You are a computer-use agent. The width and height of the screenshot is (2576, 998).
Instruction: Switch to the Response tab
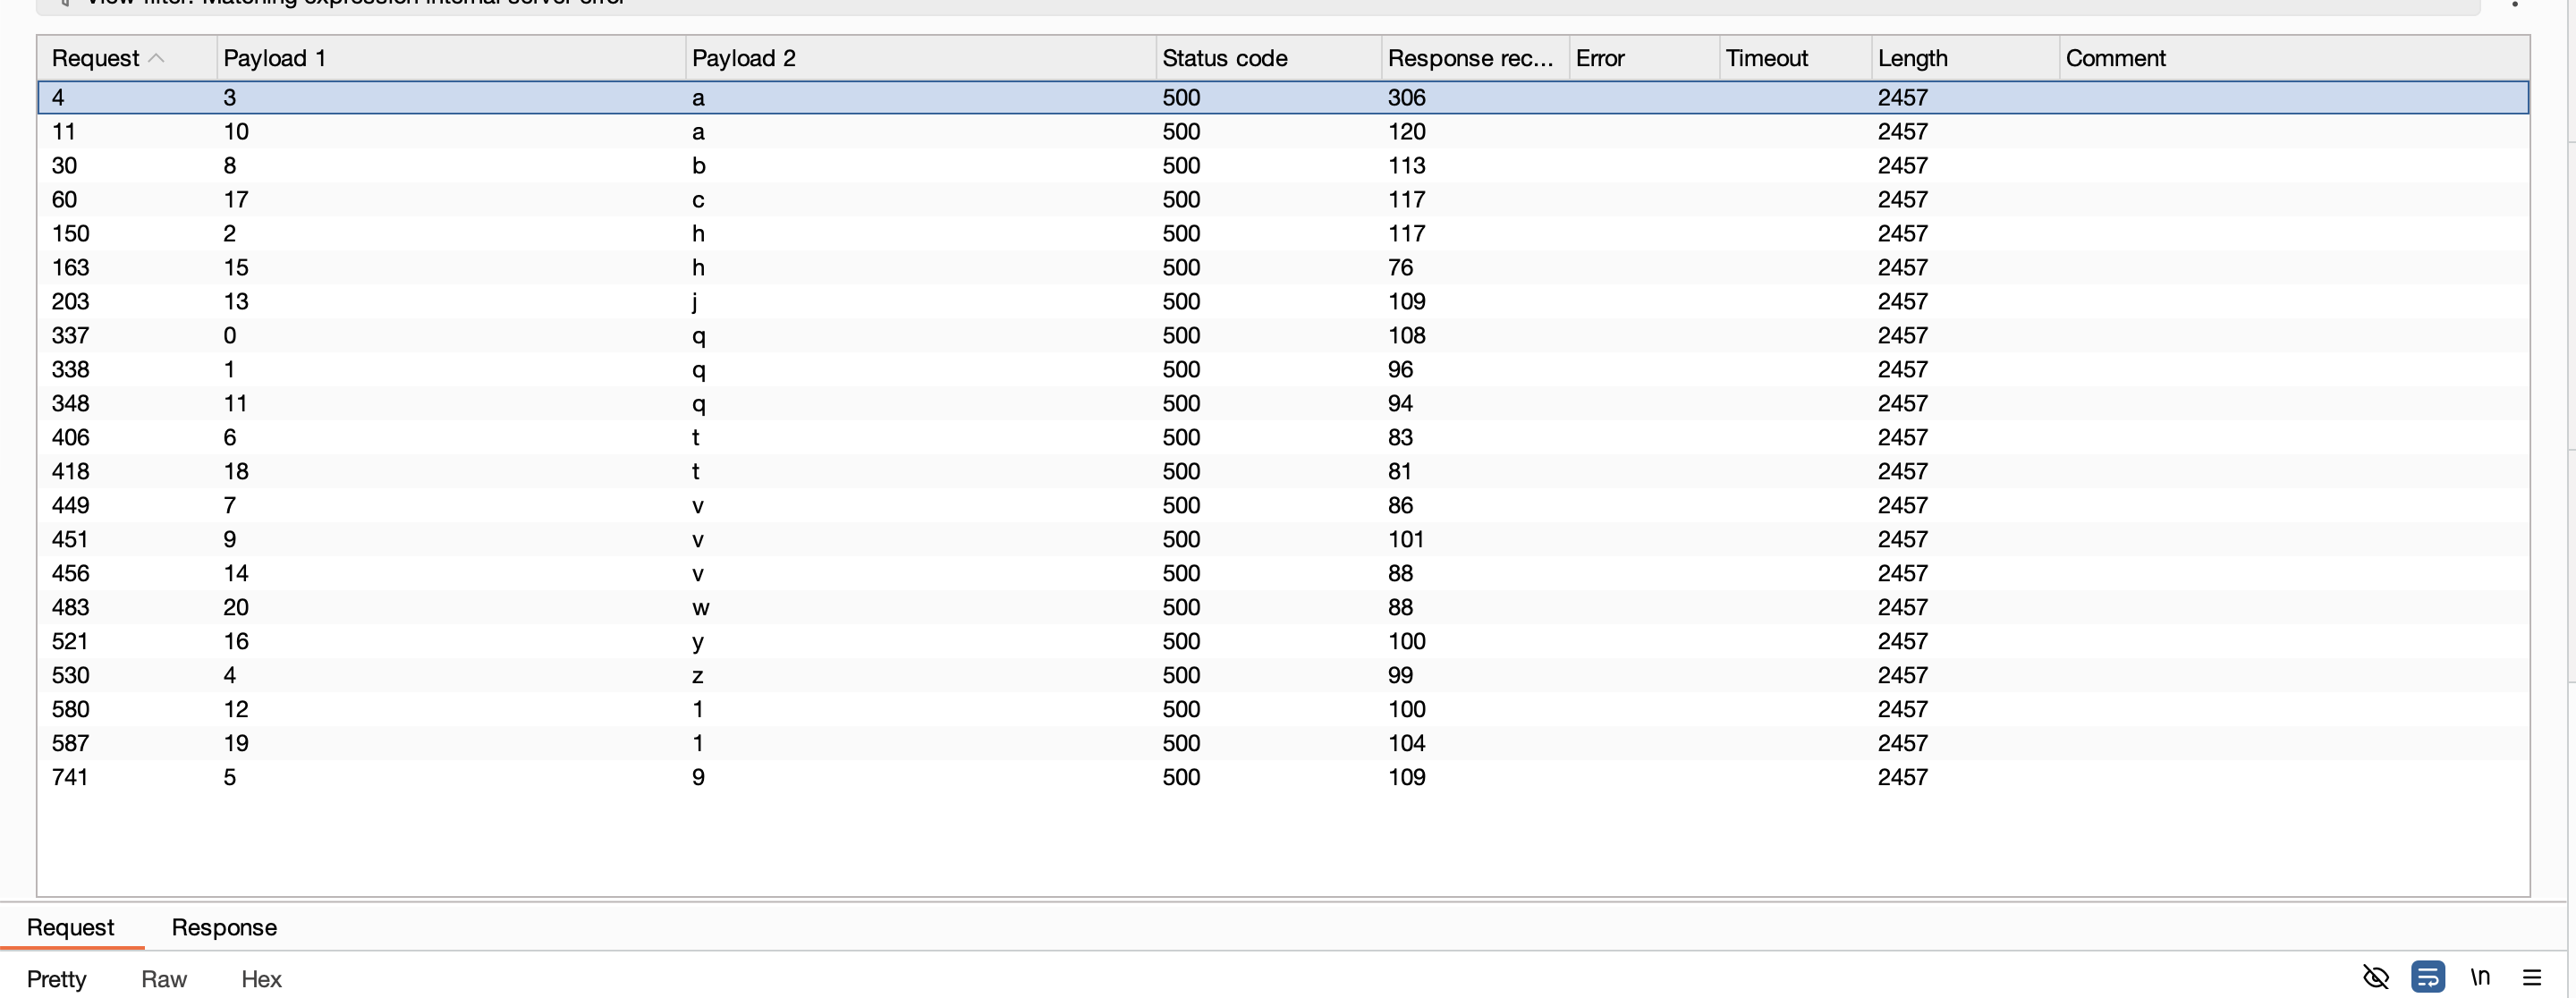pos(224,927)
